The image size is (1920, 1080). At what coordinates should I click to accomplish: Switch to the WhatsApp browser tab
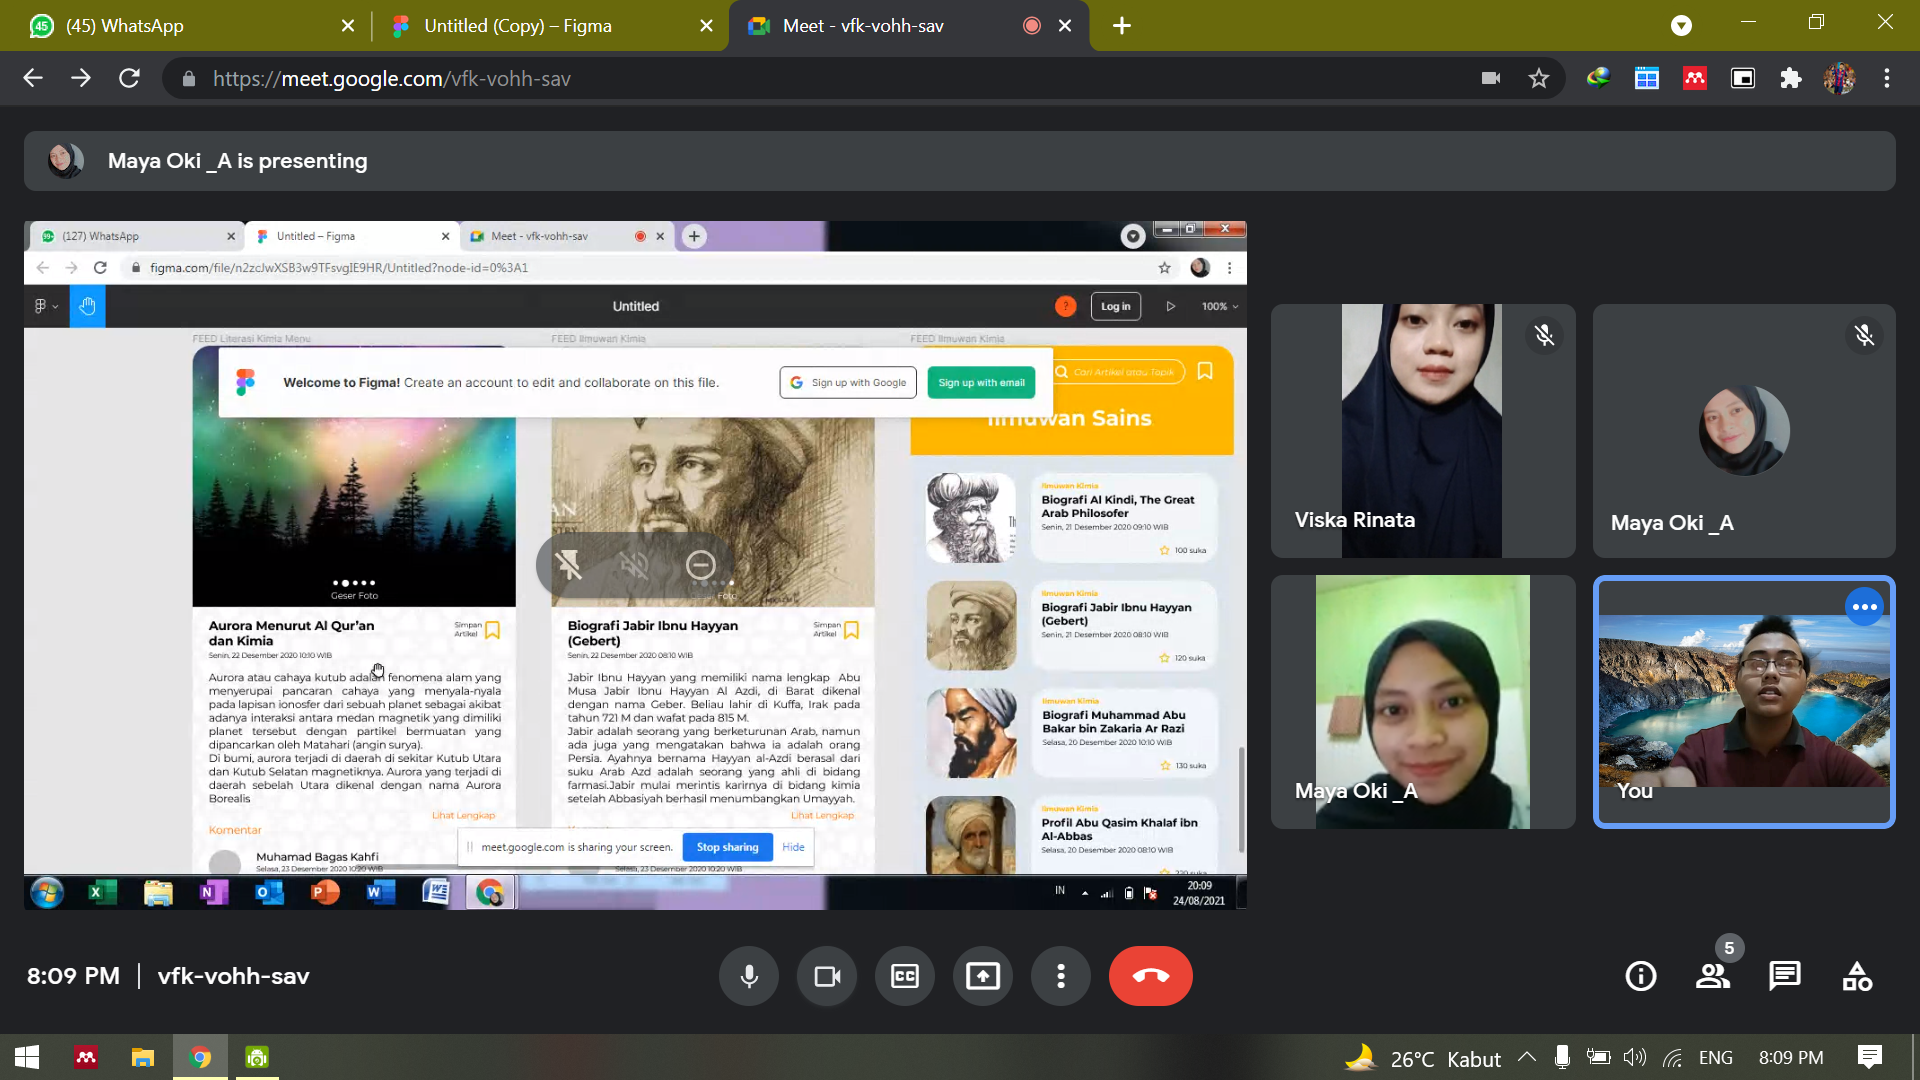[125, 26]
